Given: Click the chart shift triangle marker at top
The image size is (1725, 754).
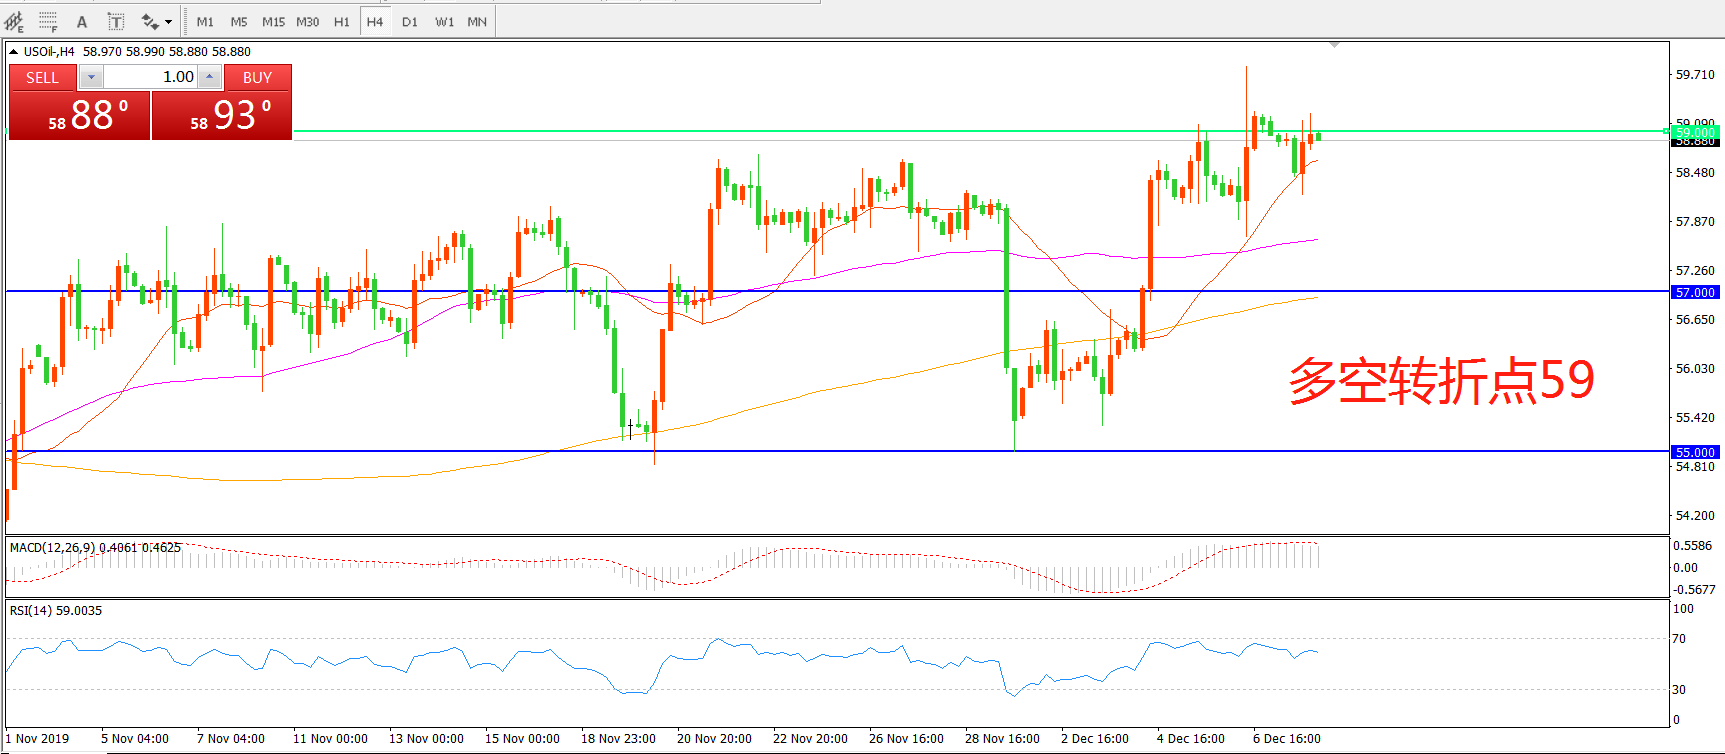Looking at the screenshot, I should (1334, 45).
